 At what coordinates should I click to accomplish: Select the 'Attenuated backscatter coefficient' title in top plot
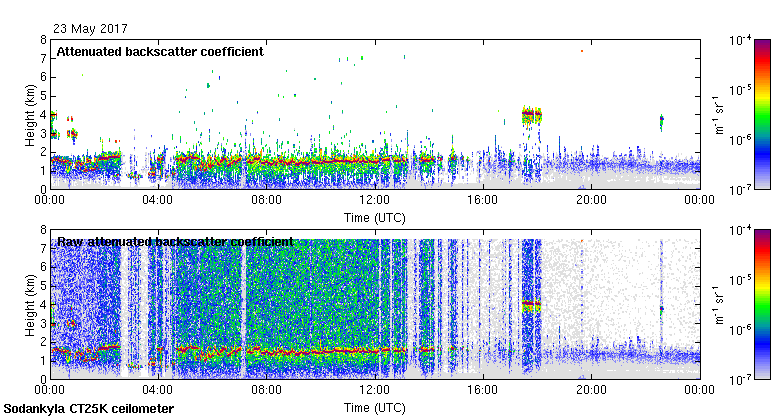pos(160,52)
